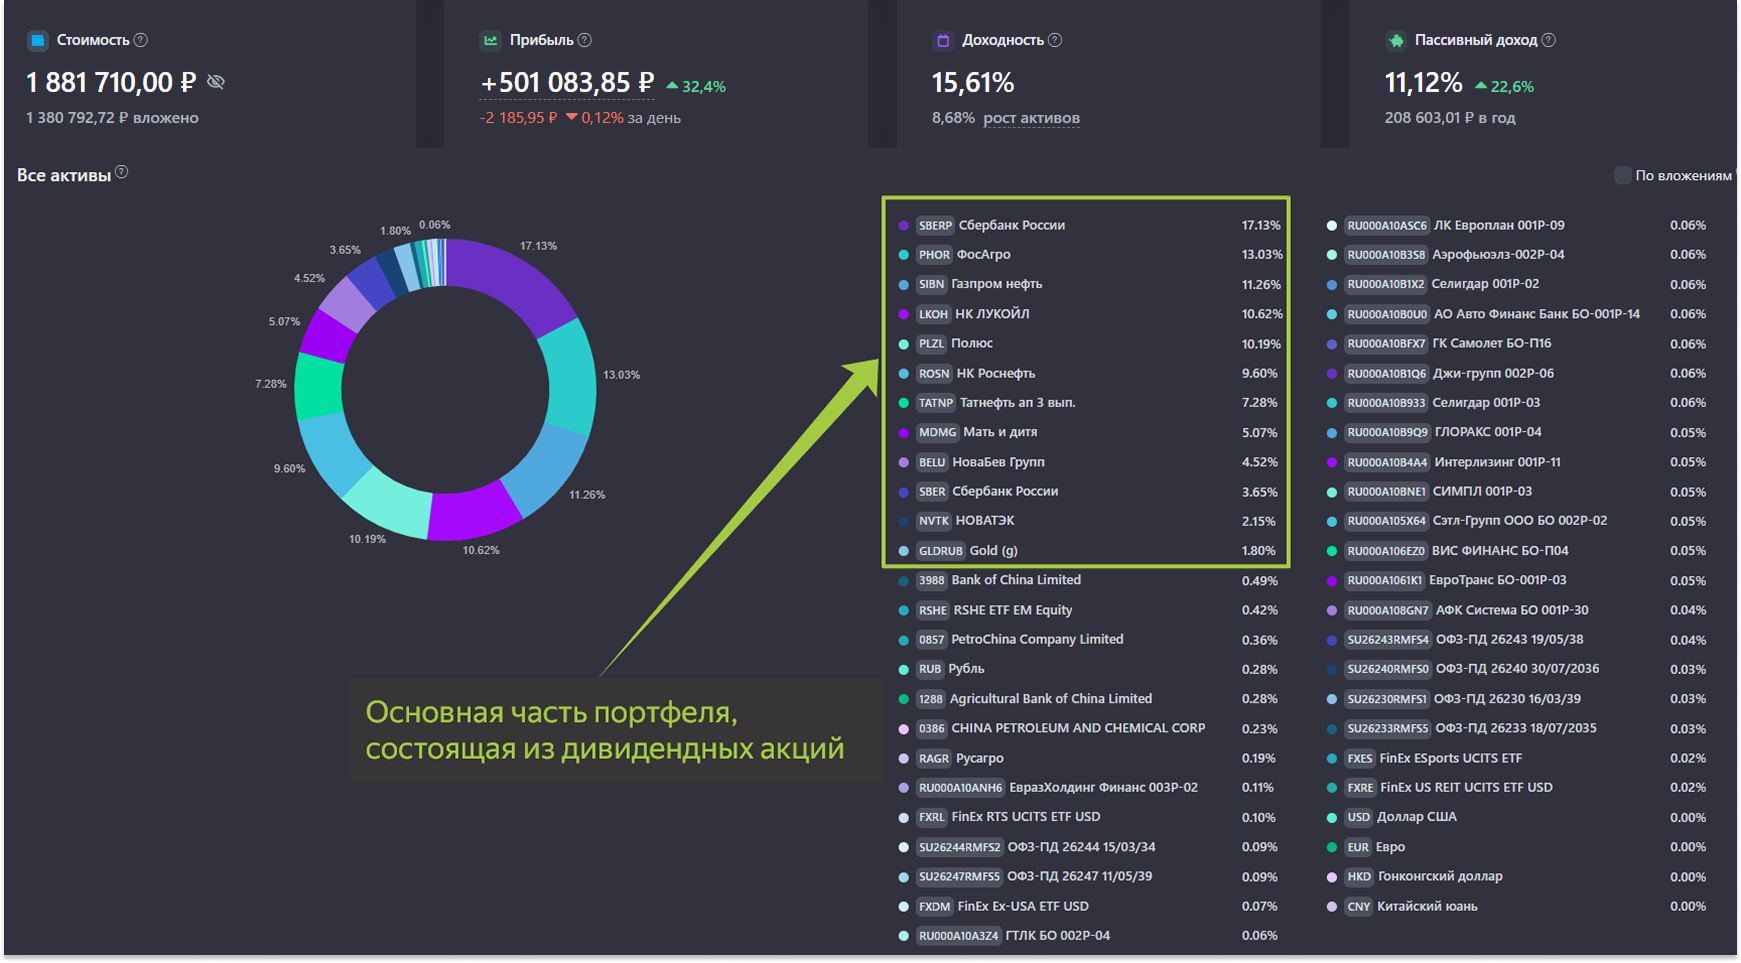
Task: Click the color dot beside ВИС ФИНАНС БО-П04
Action: click(1332, 551)
